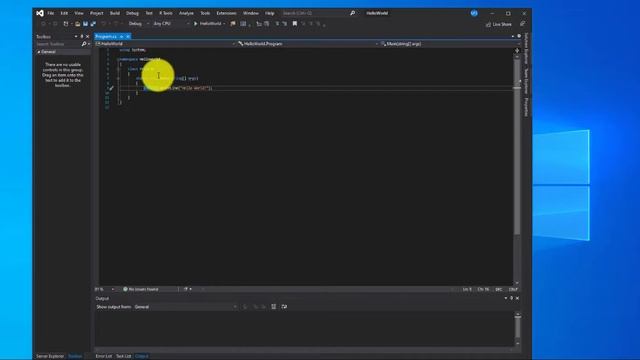The image size is (640, 360).
Task: Click the New Project toolbar icon
Action: pyautogui.click(x=66, y=24)
